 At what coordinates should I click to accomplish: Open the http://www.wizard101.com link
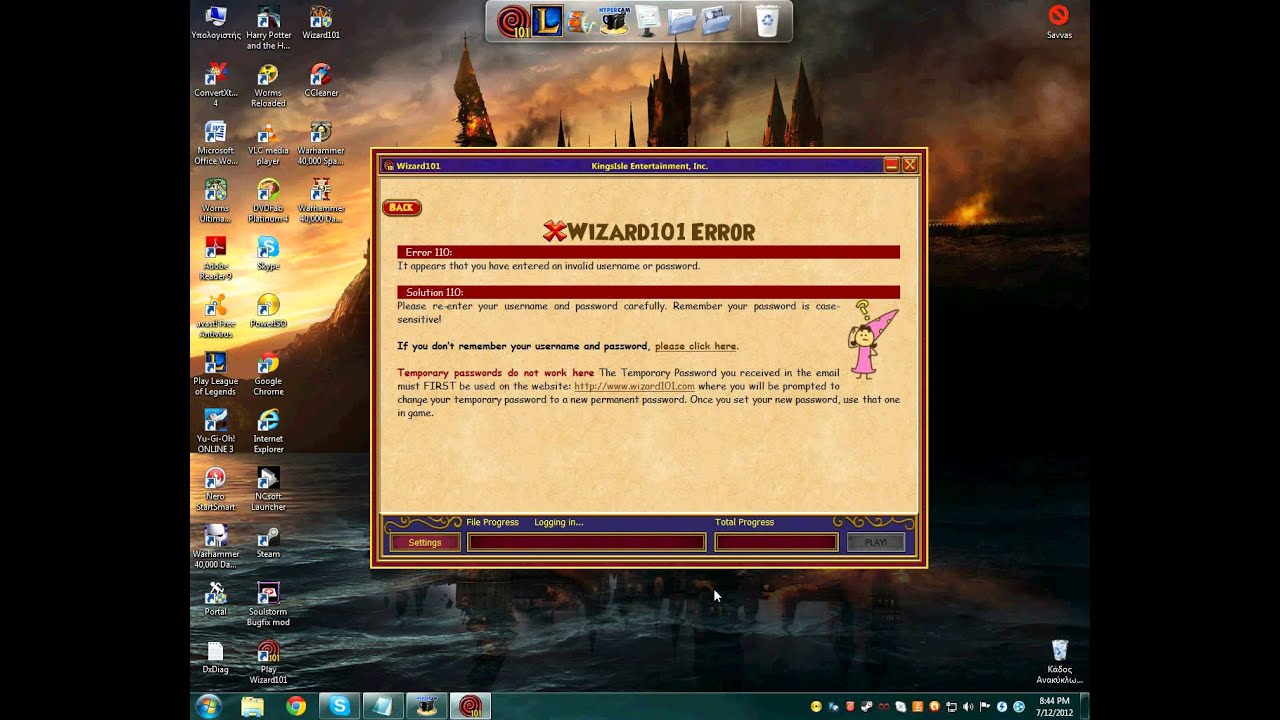[634, 386]
